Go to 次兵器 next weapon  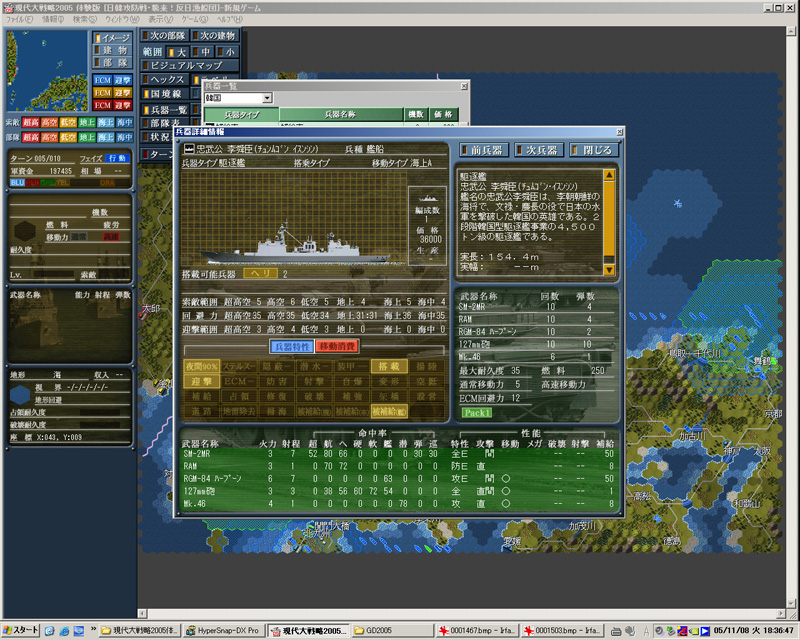(538, 150)
